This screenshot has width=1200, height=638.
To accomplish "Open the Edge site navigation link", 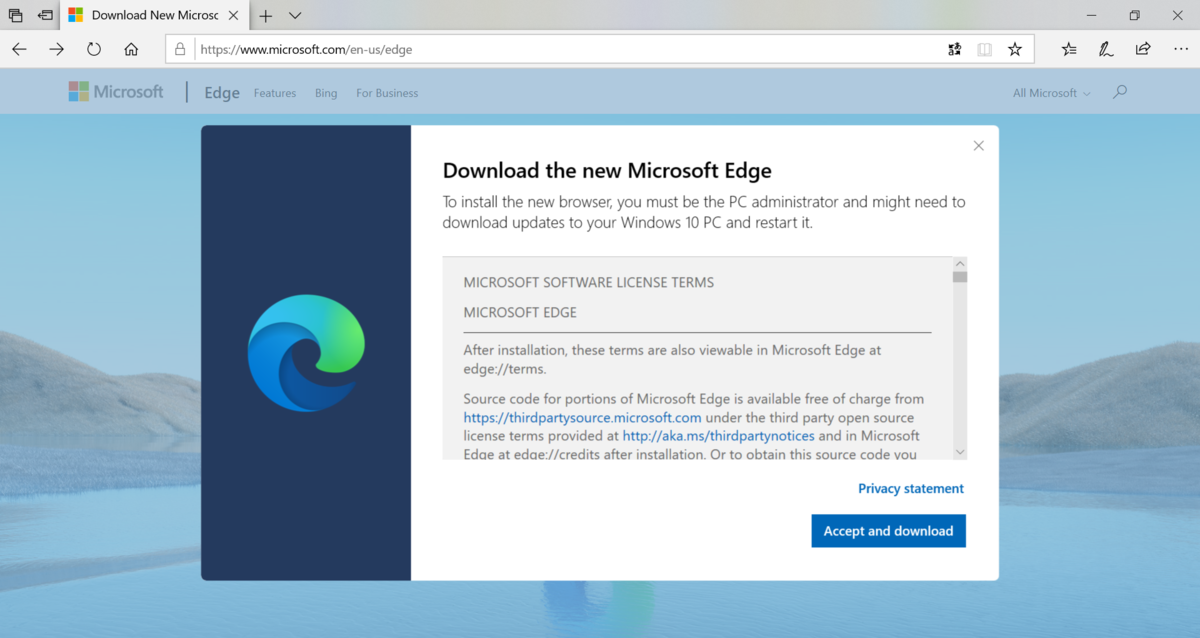I will point(222,92).
